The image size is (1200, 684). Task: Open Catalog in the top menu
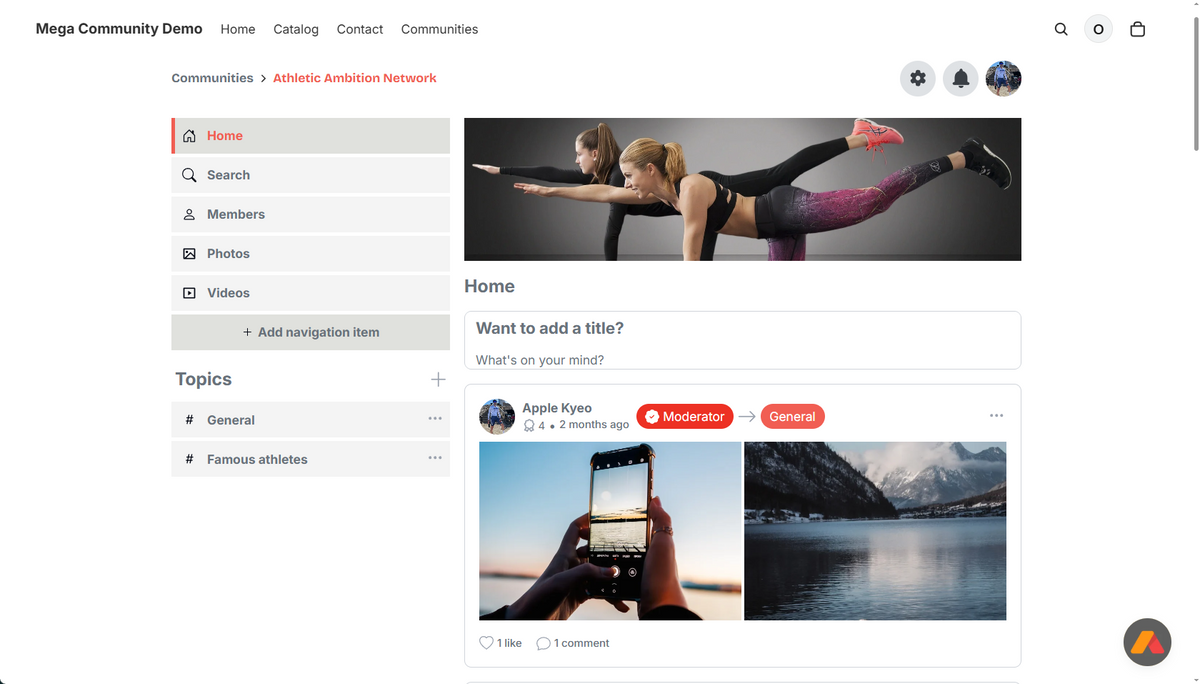click(x=296, y=29)
